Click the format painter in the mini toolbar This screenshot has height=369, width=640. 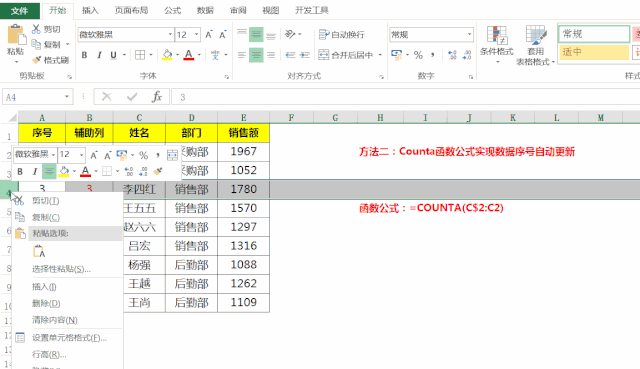tap(158, 171)
